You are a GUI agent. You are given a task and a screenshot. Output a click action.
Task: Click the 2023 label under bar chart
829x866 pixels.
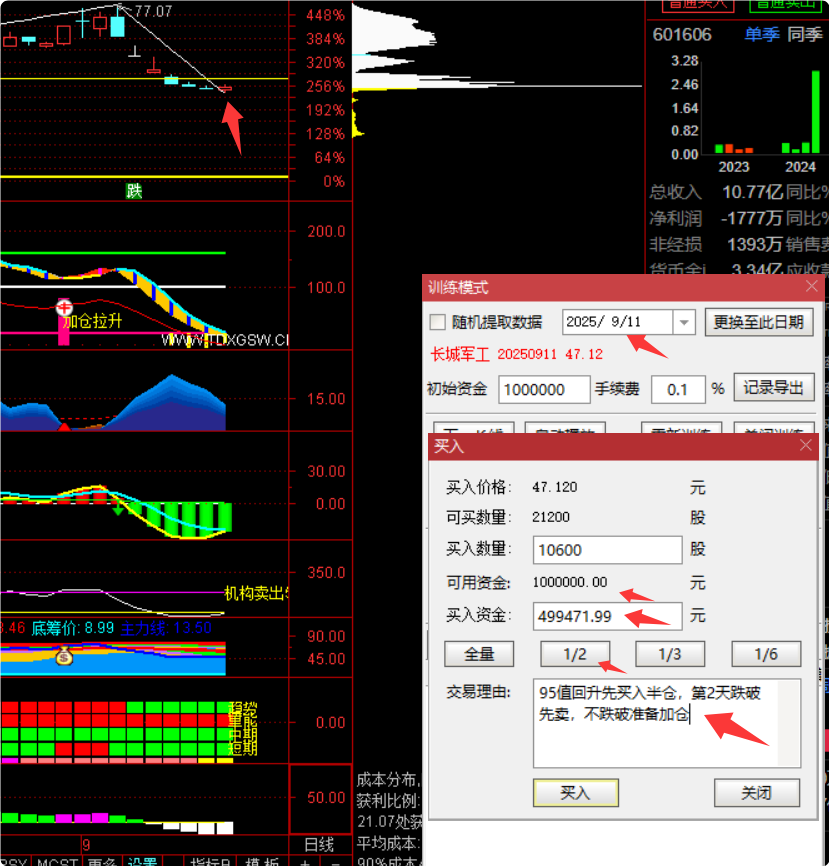(733, 167)
